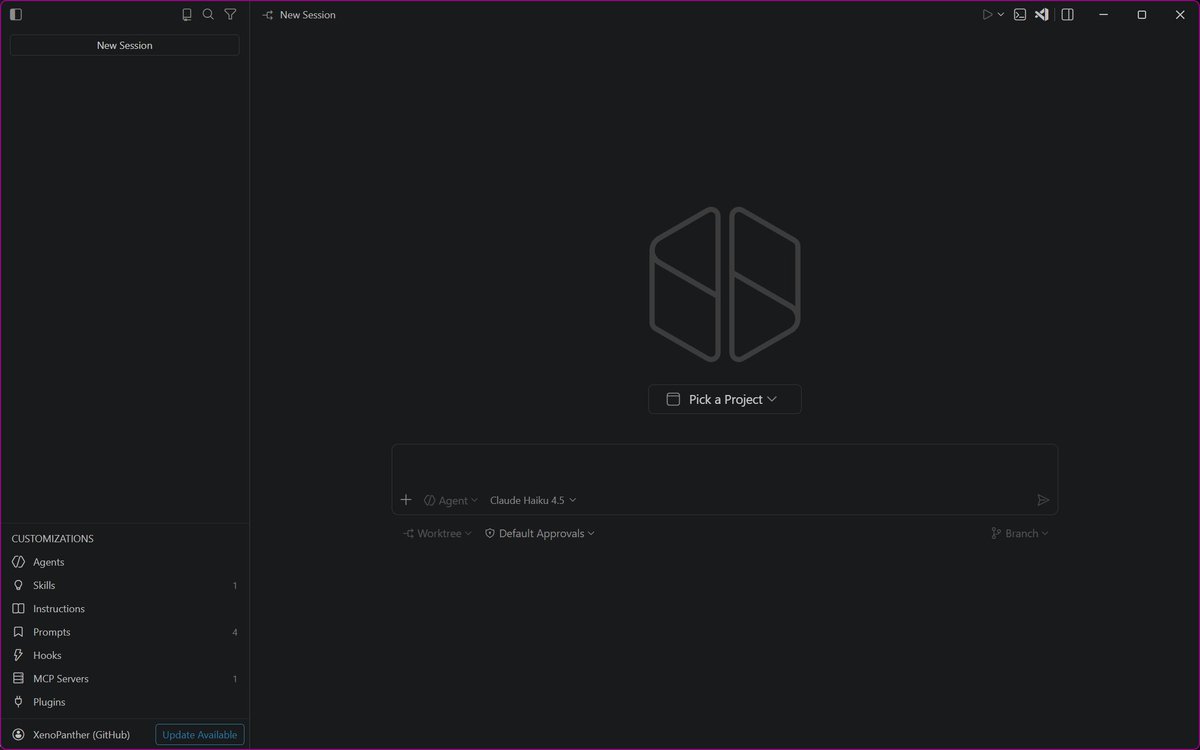Open in VS Code icon

coord(1042,15)
